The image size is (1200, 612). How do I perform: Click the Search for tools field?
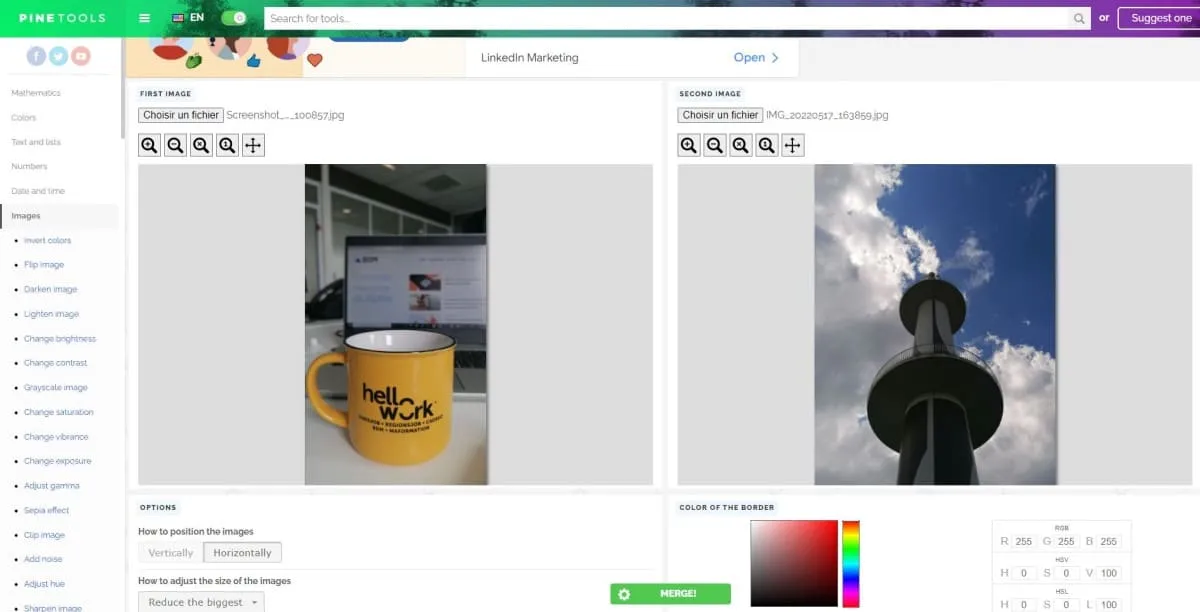(667, 18)
